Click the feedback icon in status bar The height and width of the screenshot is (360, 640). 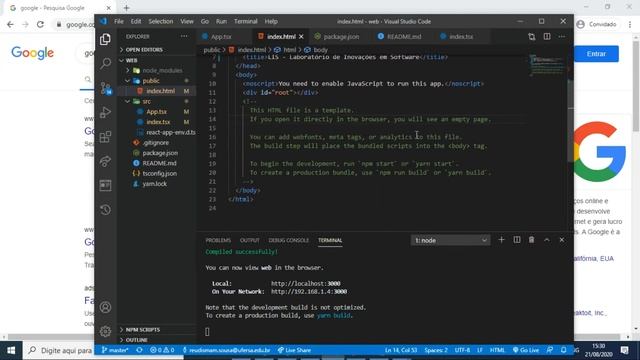point(550,350)
